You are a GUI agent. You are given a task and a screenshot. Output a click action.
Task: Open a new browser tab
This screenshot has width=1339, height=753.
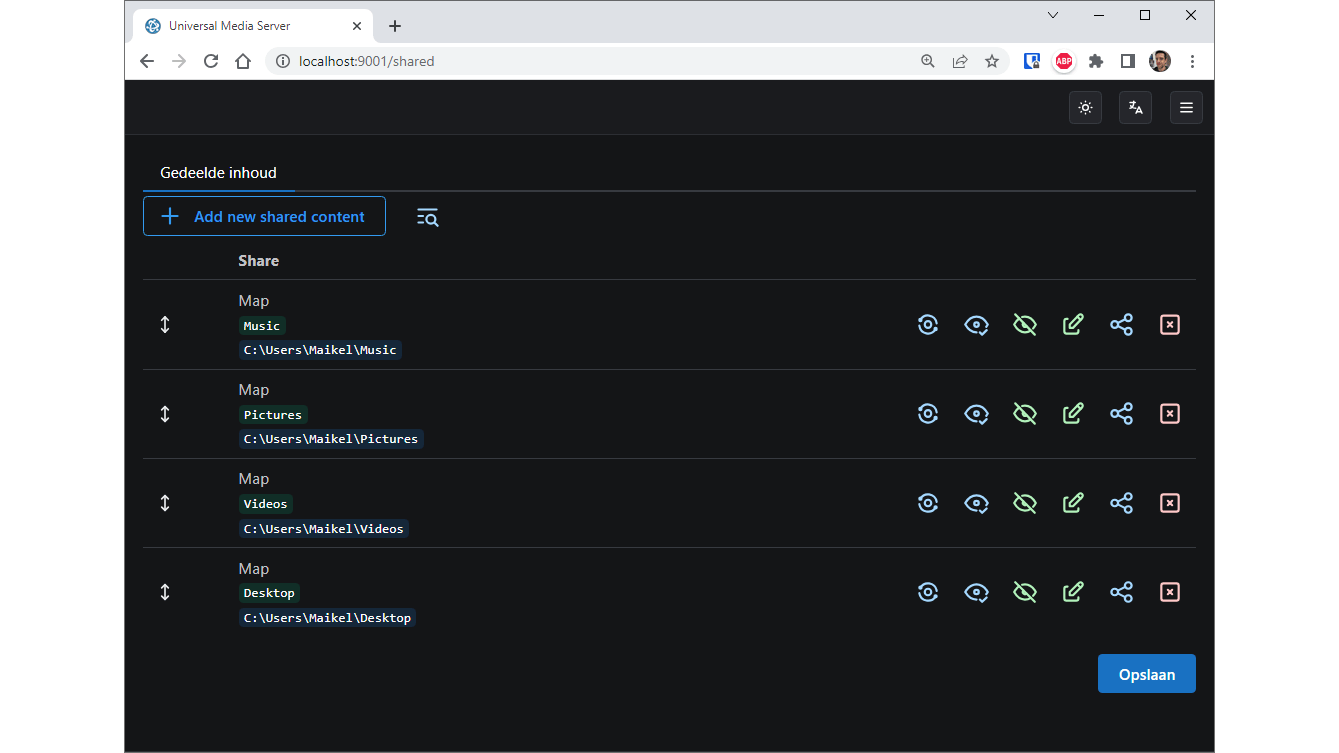click(x=395, y=26)
